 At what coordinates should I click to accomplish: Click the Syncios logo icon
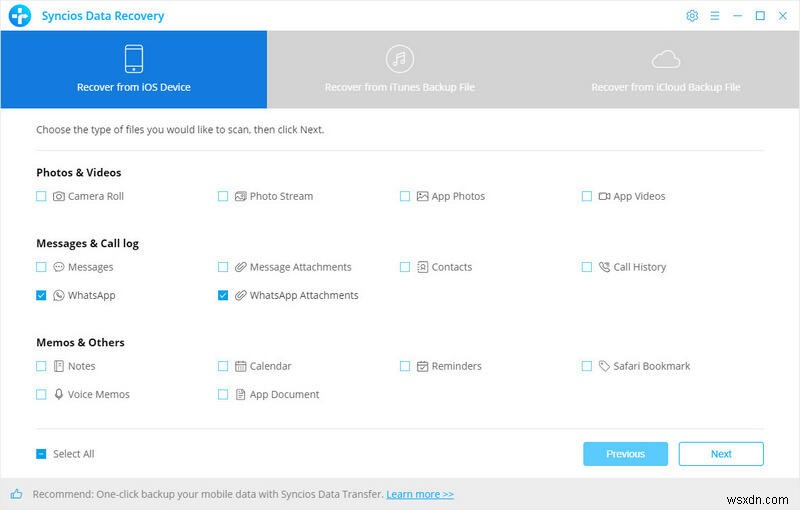pos(20,16)
